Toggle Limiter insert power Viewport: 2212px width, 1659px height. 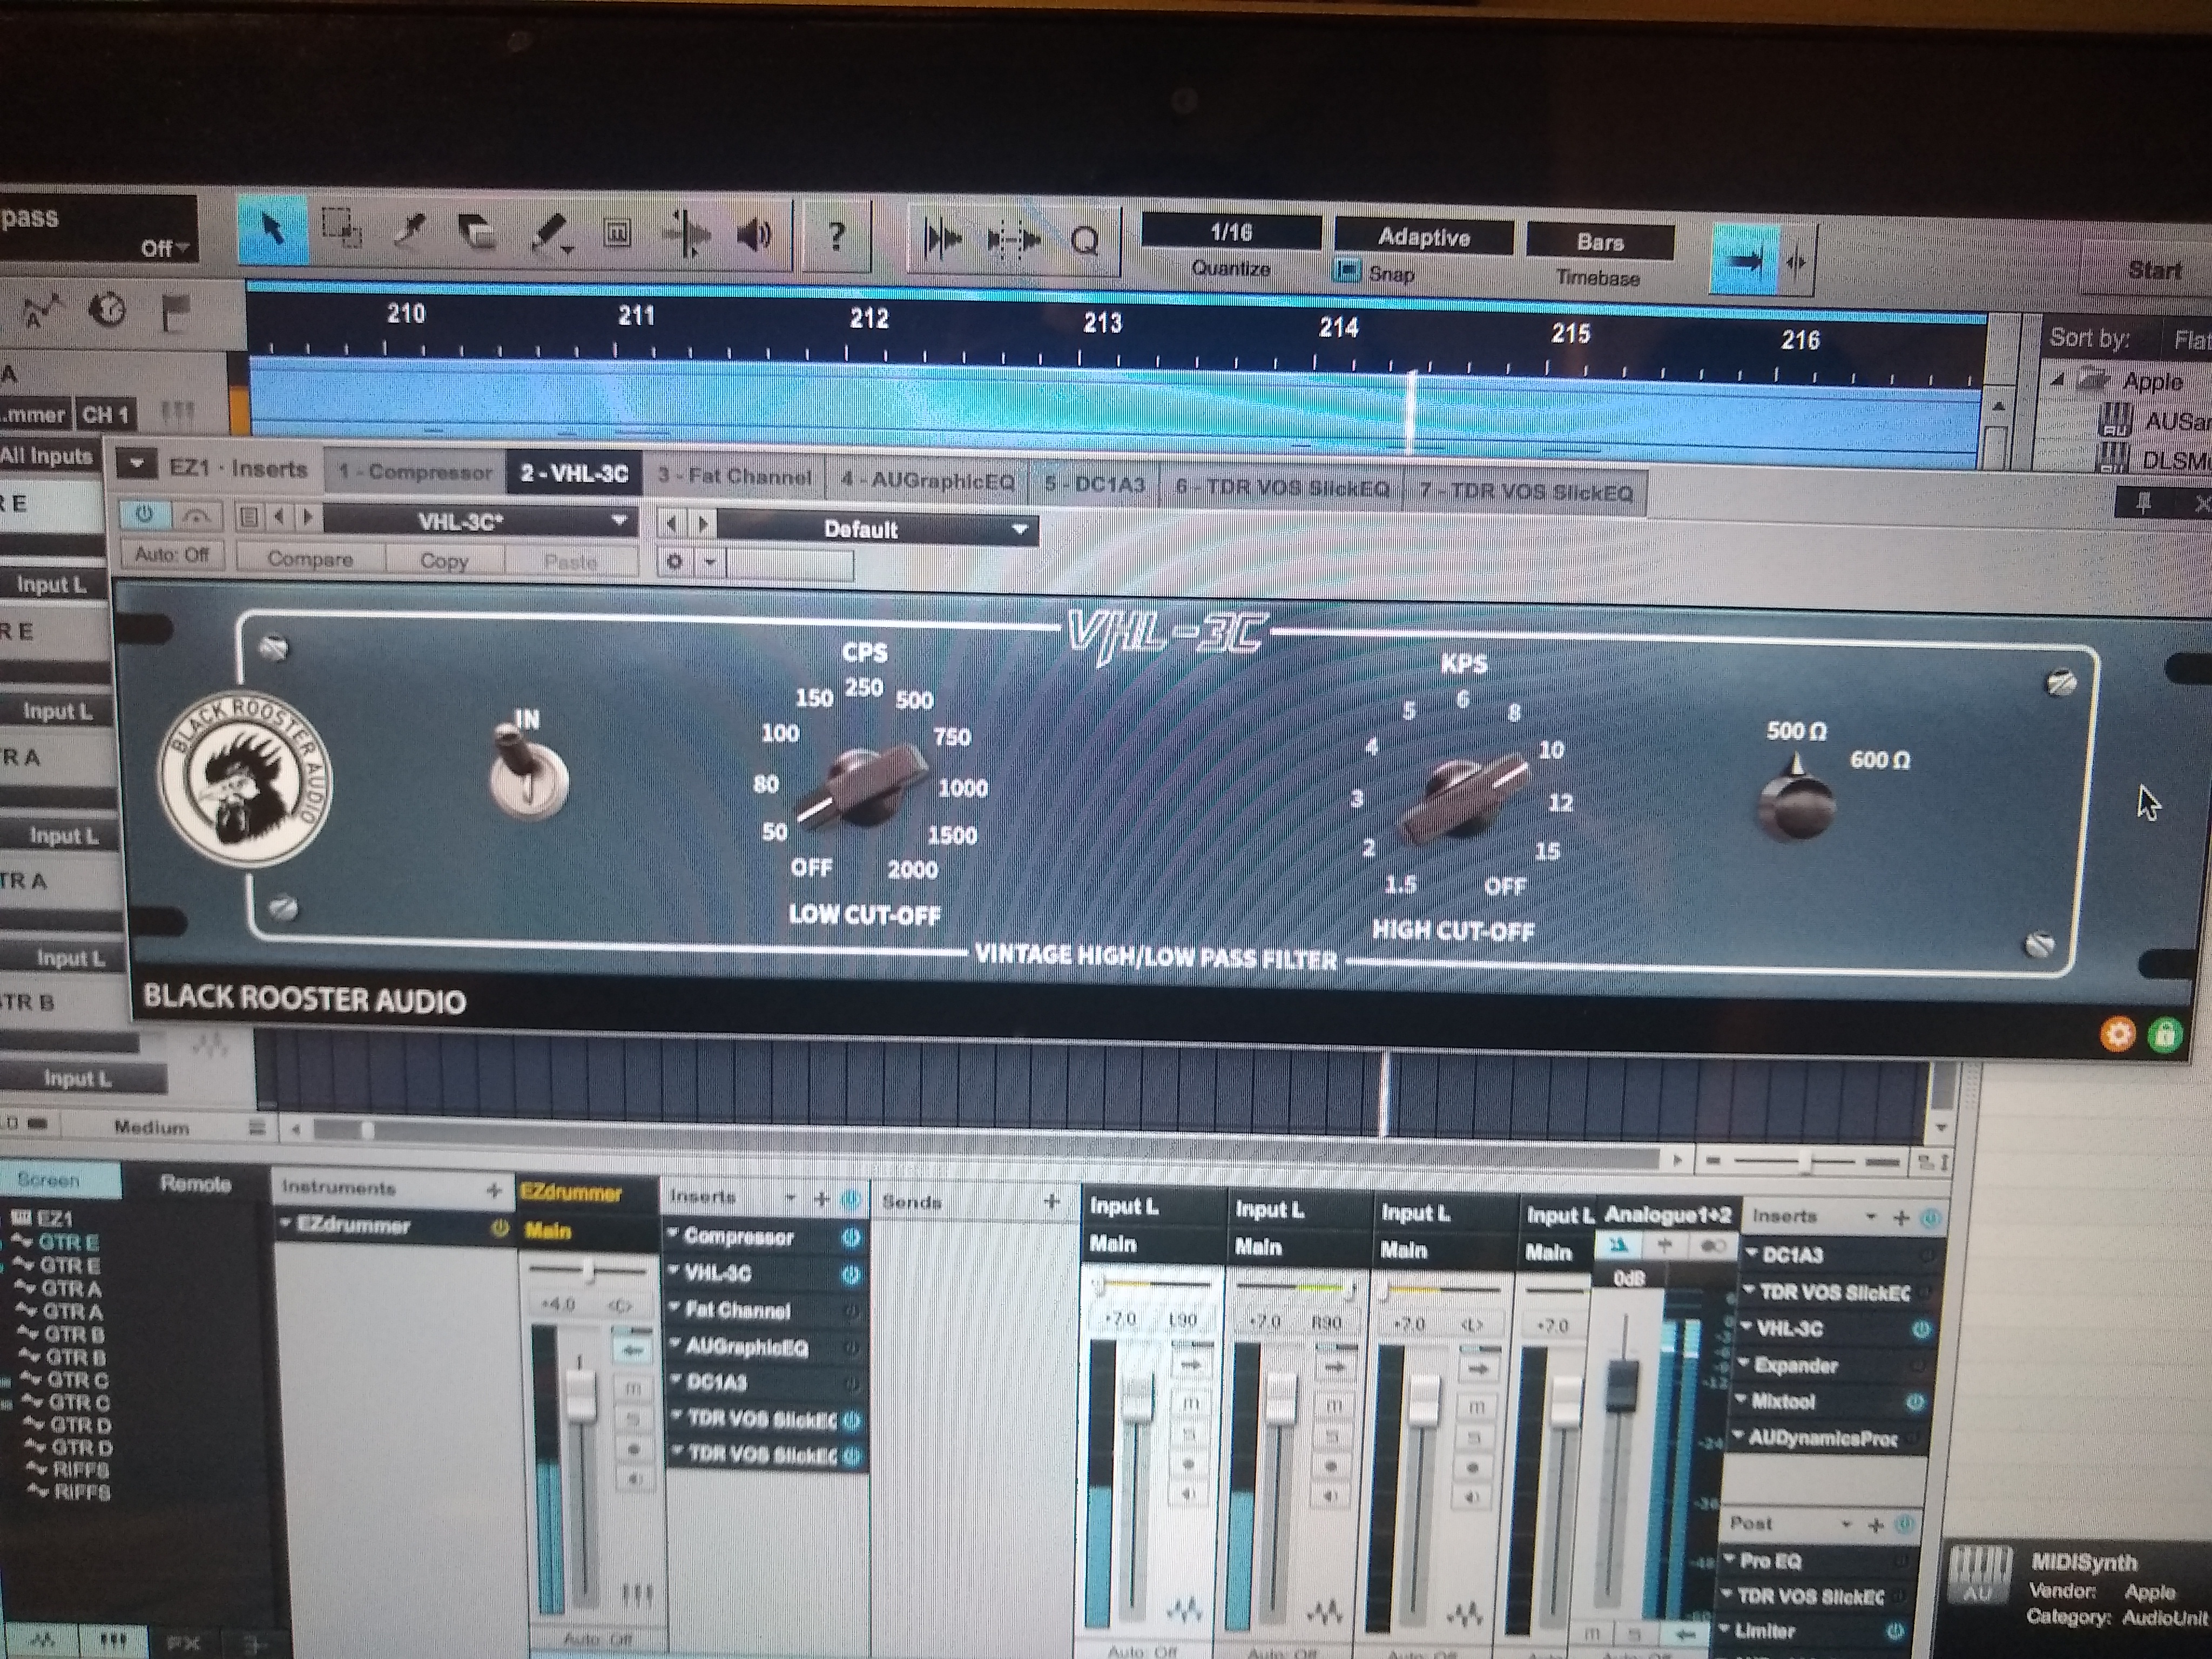(1896, 1631)
